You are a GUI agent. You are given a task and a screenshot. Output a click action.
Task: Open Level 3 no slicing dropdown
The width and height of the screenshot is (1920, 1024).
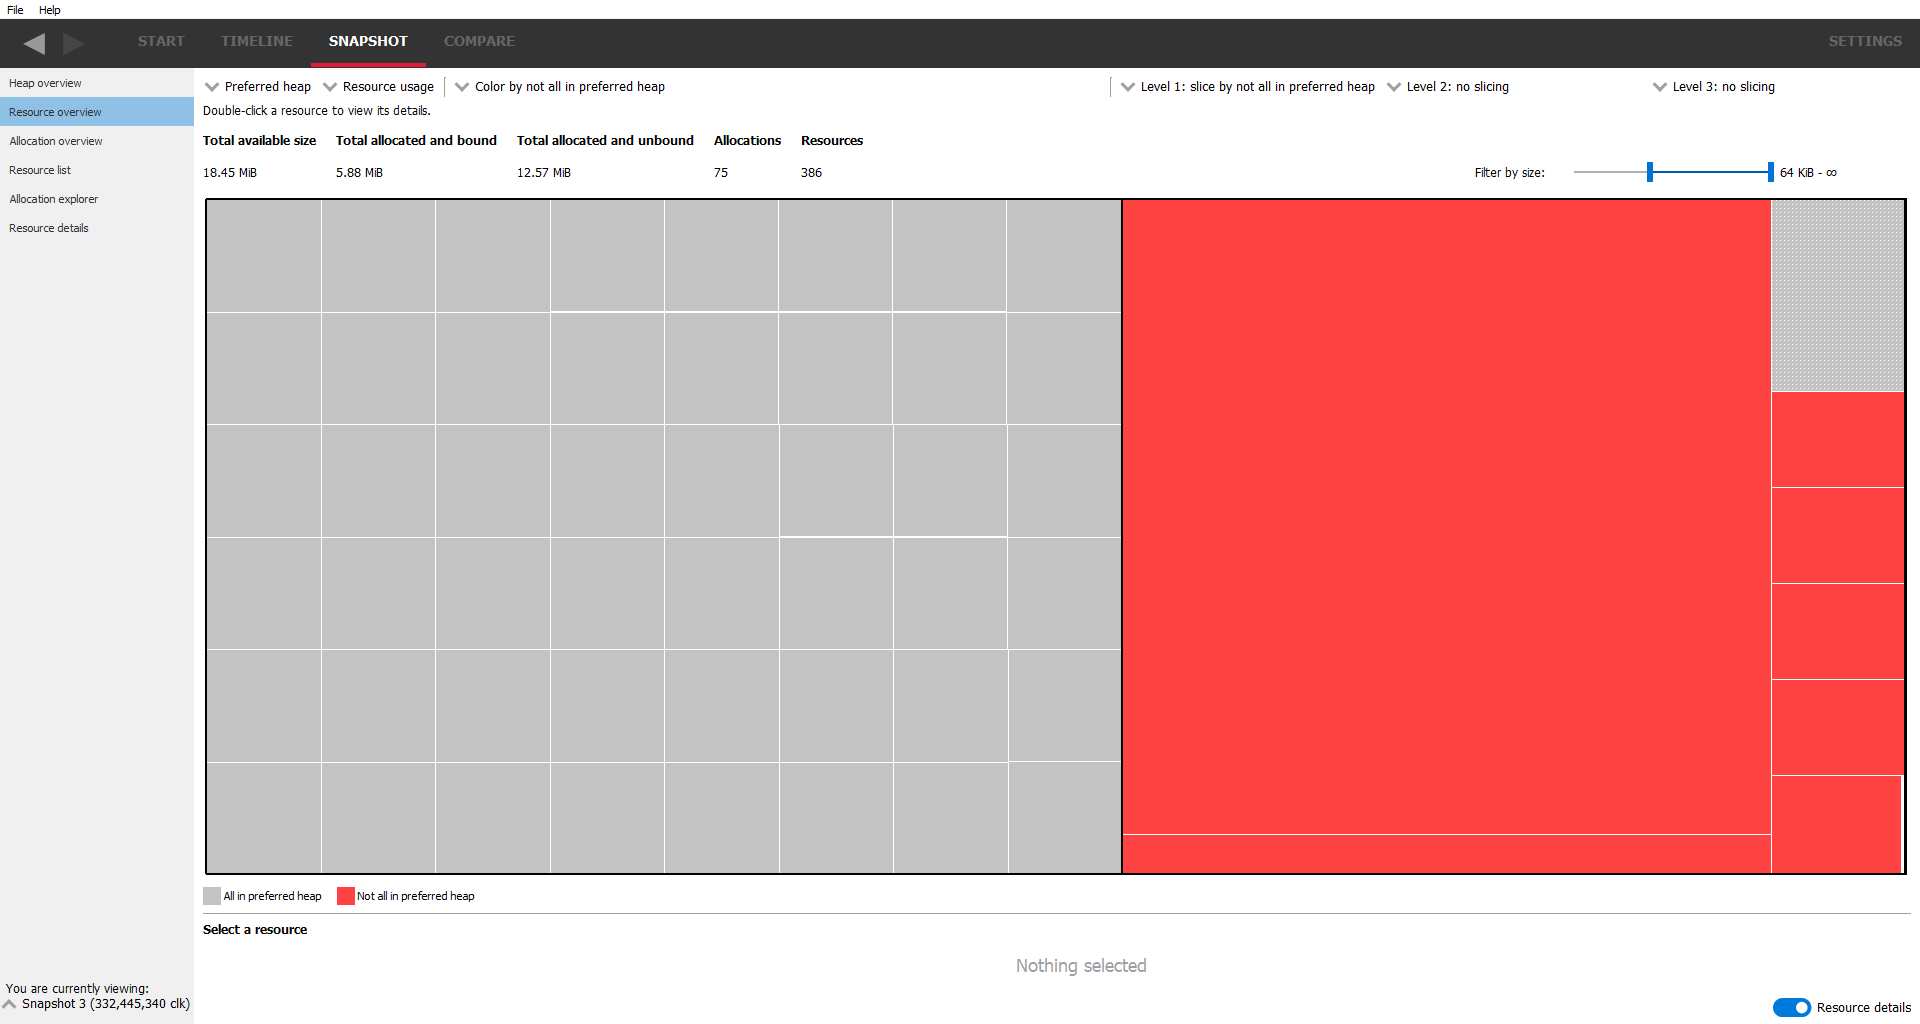pos(1713,87)
